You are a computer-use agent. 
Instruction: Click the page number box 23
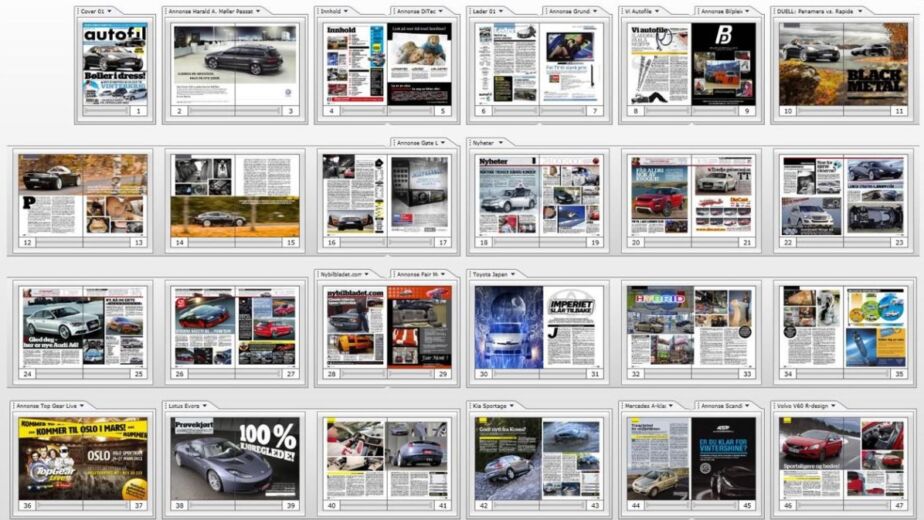(x=899, y=242)
